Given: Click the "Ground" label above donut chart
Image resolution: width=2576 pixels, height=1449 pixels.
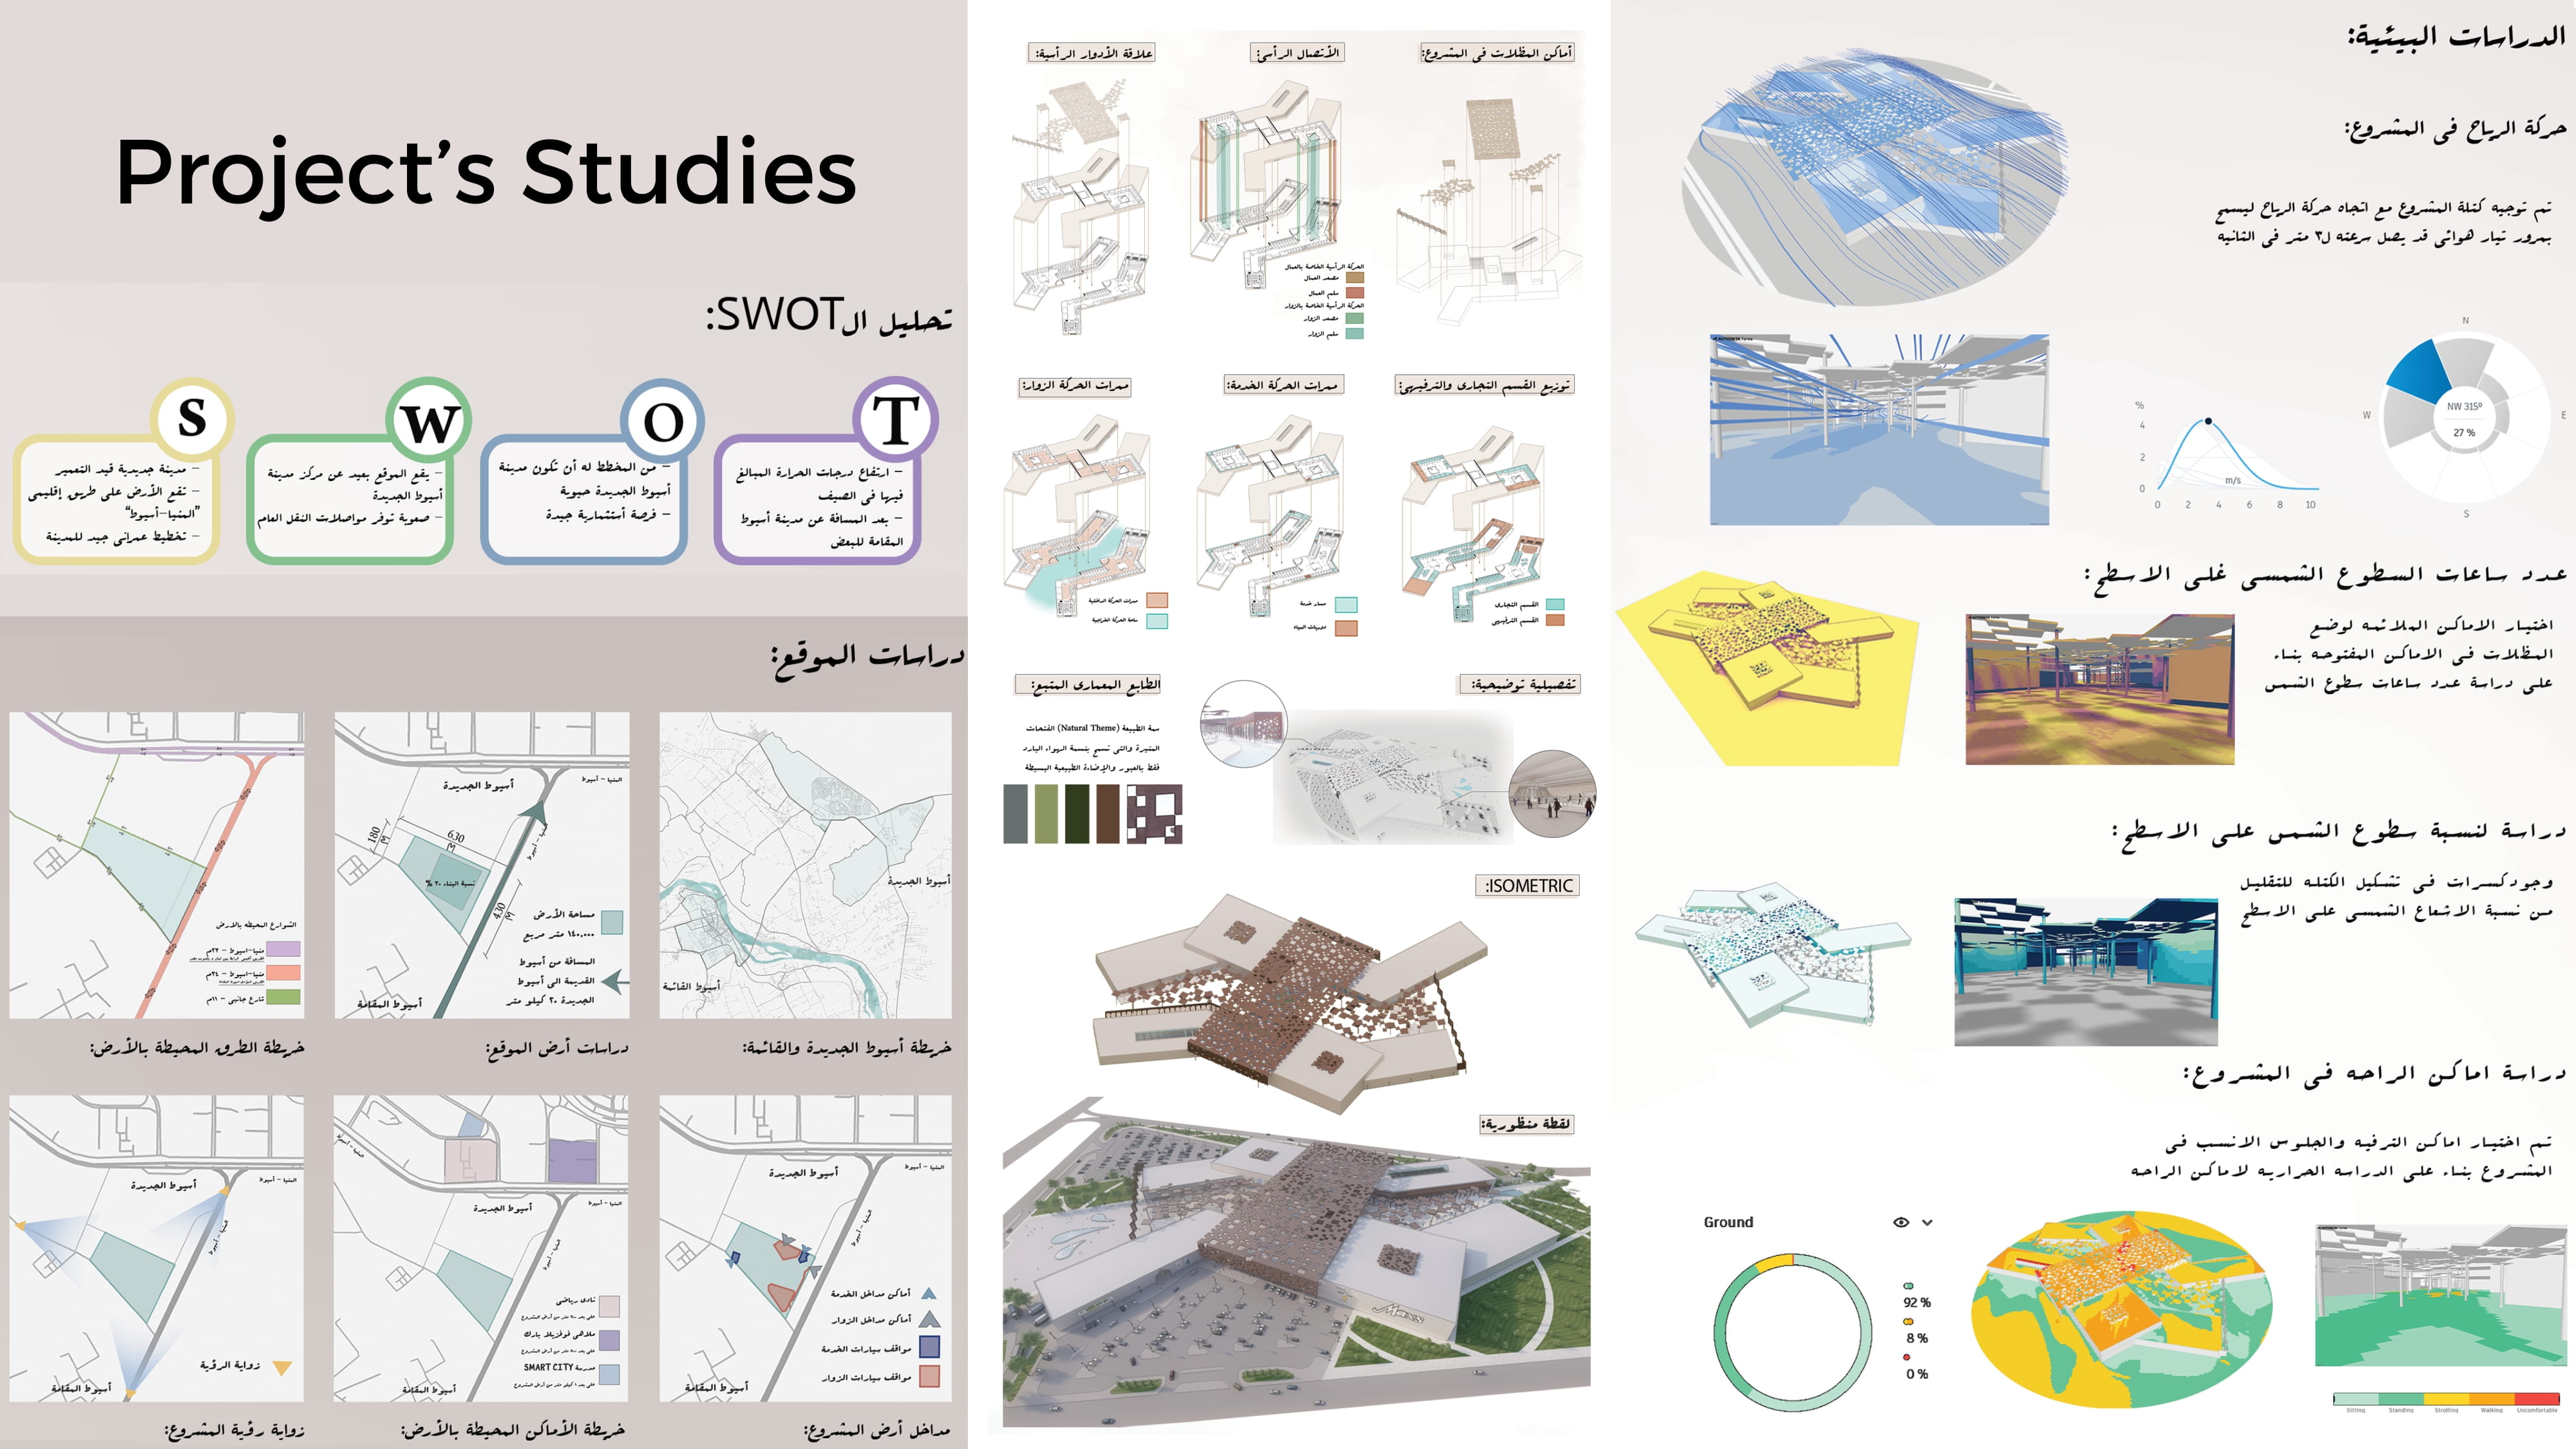Looking at the screenshot, I should pyautogui.click(x=1728, y=1222).
